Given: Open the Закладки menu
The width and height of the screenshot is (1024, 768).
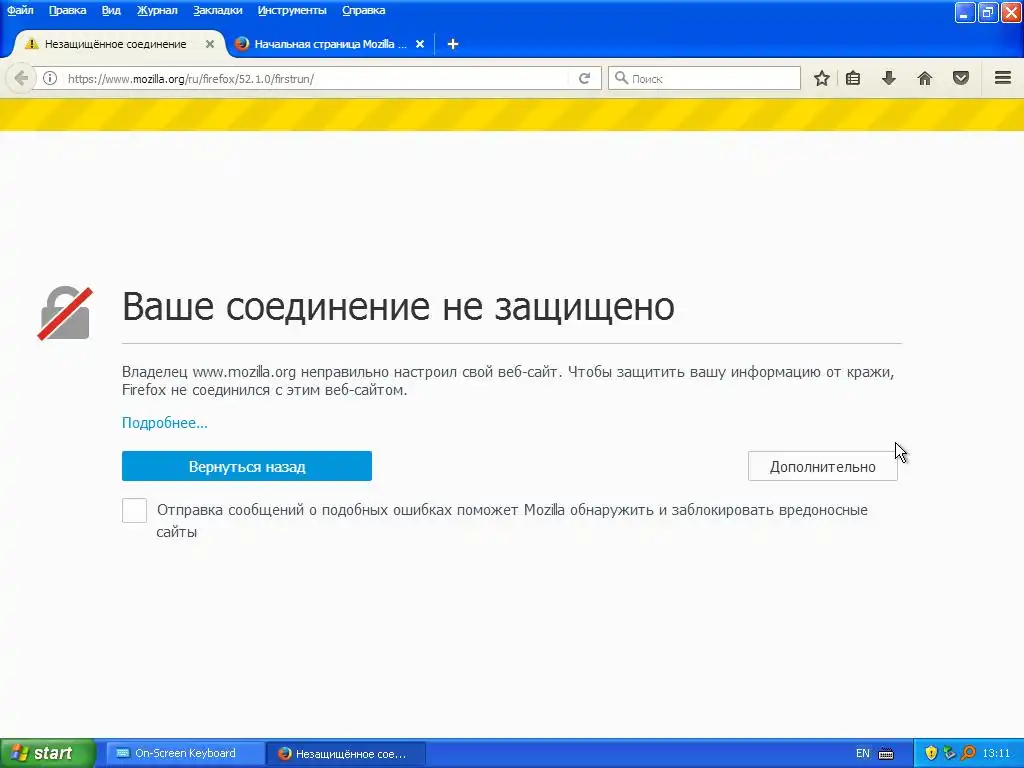Looking at the screenshot, I should [217, 10].
